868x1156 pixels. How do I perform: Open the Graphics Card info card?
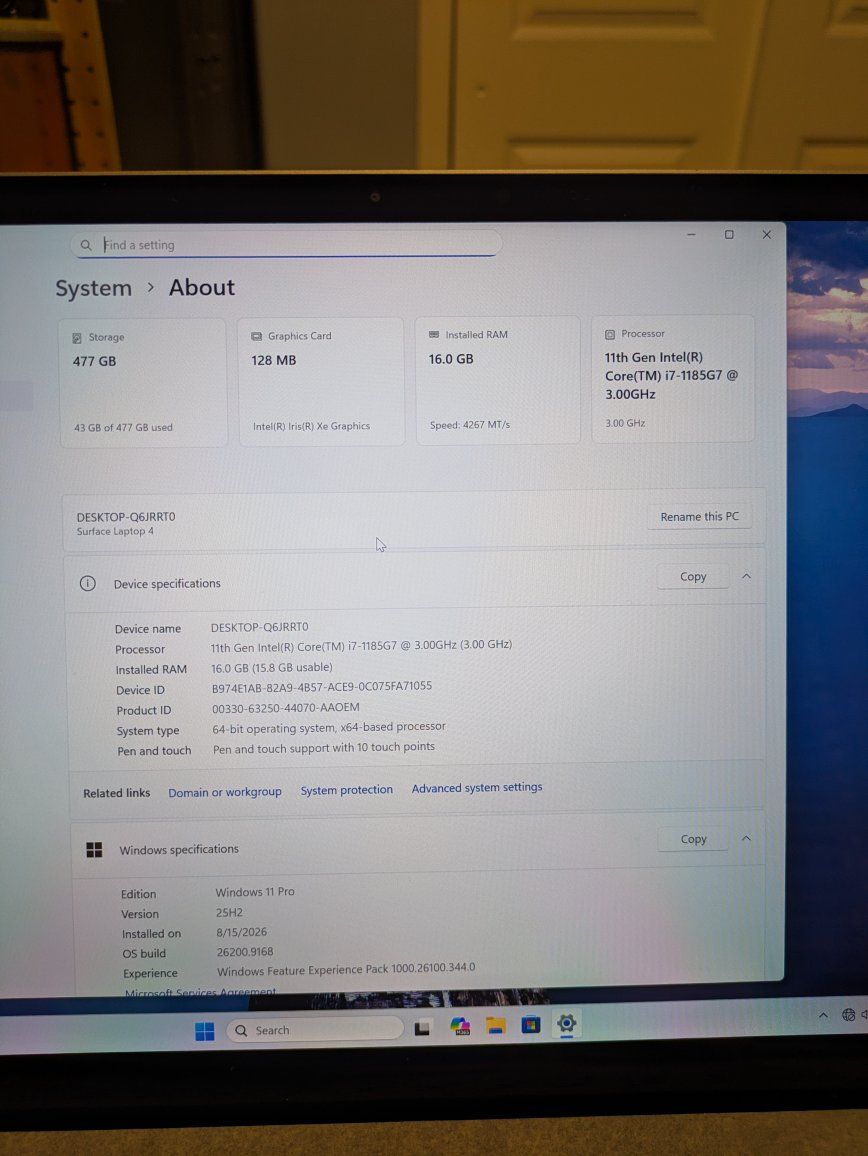[x=321, y=381]
